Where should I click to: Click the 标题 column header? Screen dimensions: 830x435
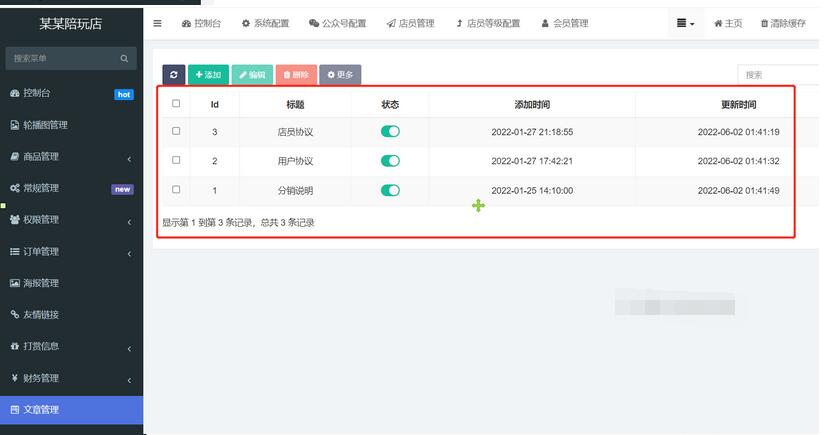point(295,105)
